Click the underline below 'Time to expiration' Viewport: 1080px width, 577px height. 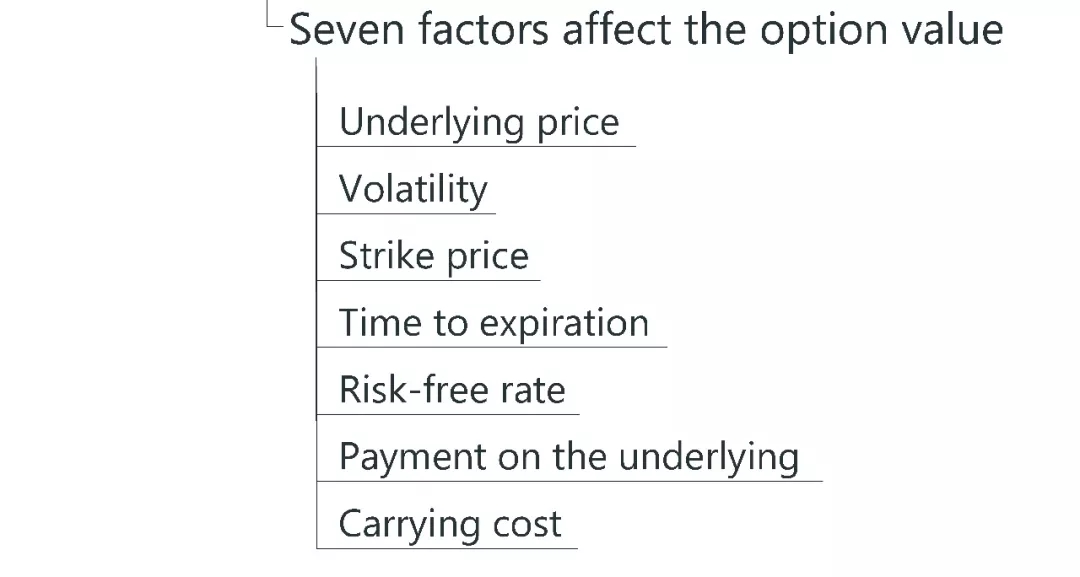(x=491, y=347)
